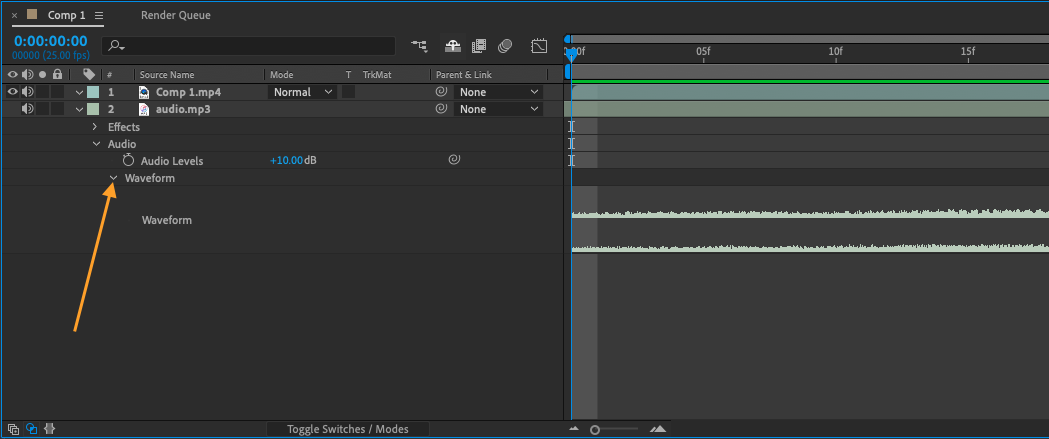Image resolution: width=1049 pixels, height=439 pixels.
Task: Open the Normal blending mode dropdown
Action: point(304,92)
